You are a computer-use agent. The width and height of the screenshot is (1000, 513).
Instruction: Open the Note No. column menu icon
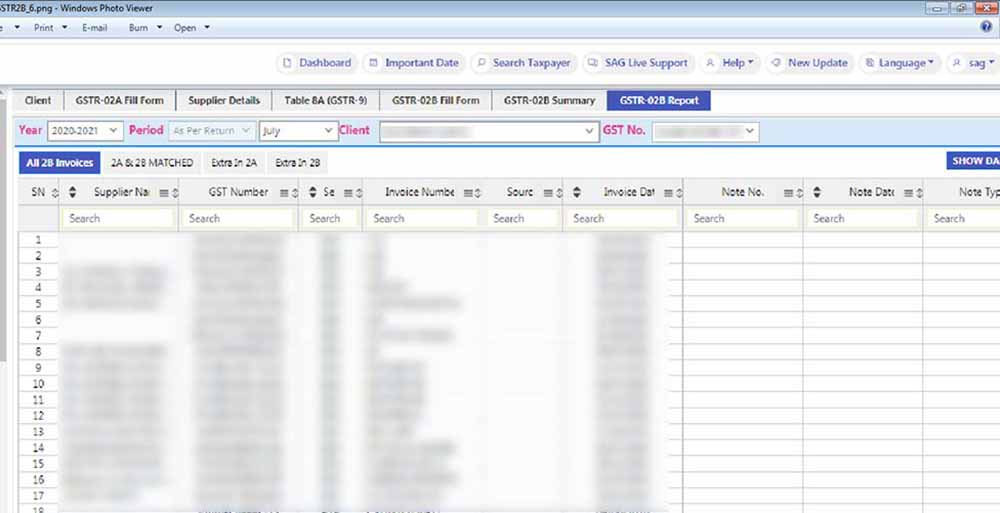pyautogui.click(x=788, y=193)
